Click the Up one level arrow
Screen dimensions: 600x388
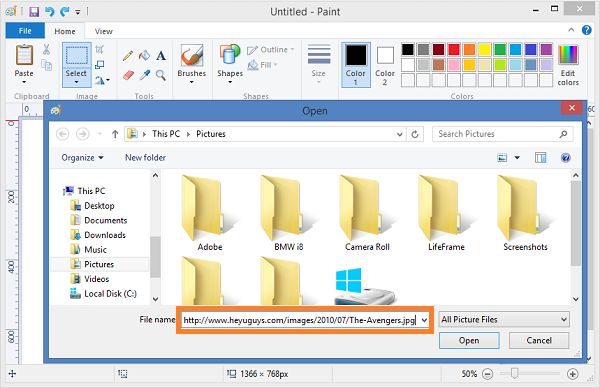point(115,134)
